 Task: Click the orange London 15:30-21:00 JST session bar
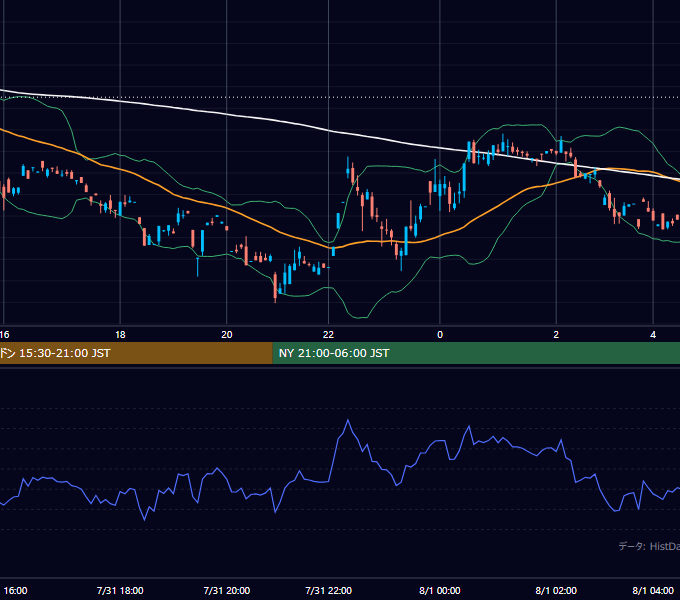click(x=136, y=353)
